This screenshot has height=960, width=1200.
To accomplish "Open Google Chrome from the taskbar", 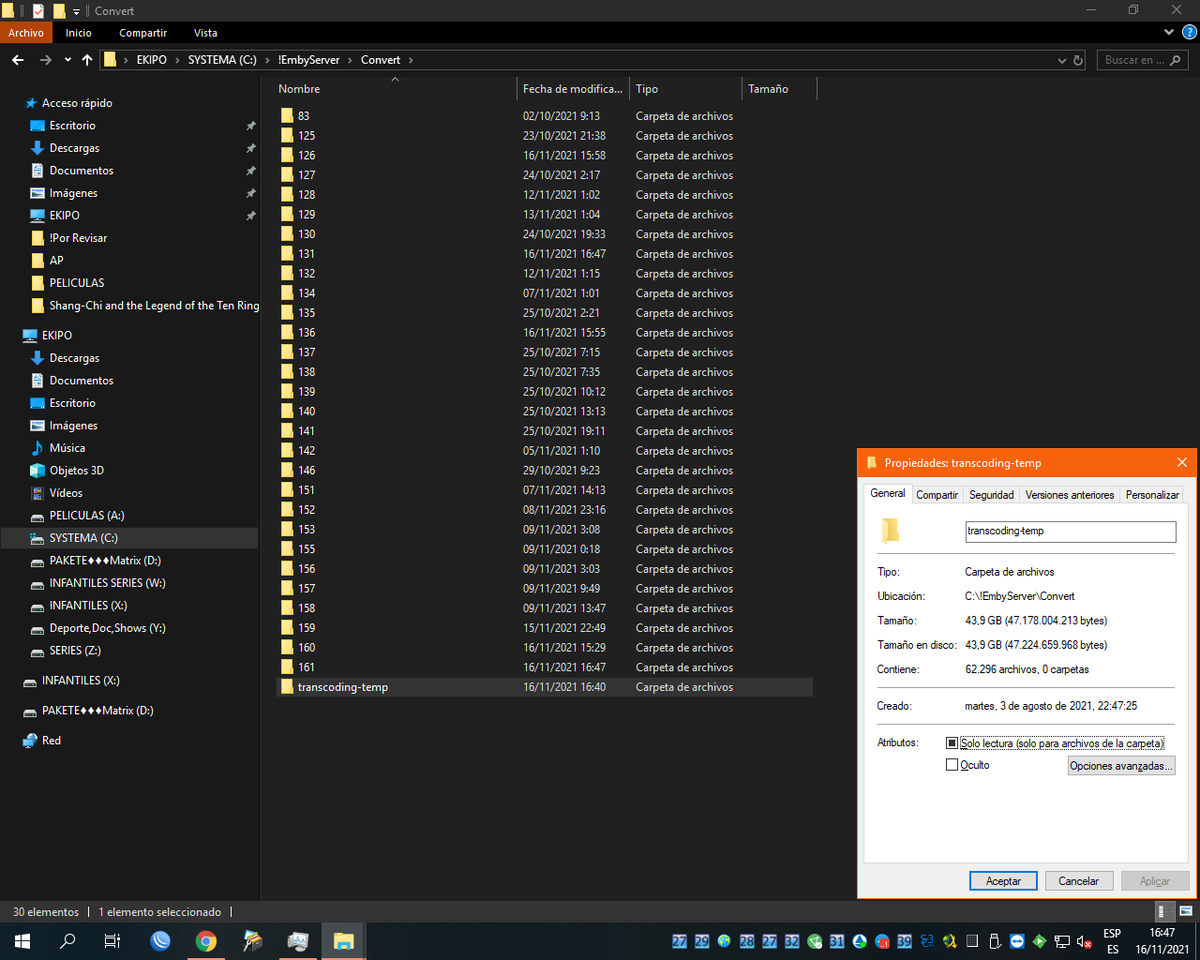I will tap(206, 941).
